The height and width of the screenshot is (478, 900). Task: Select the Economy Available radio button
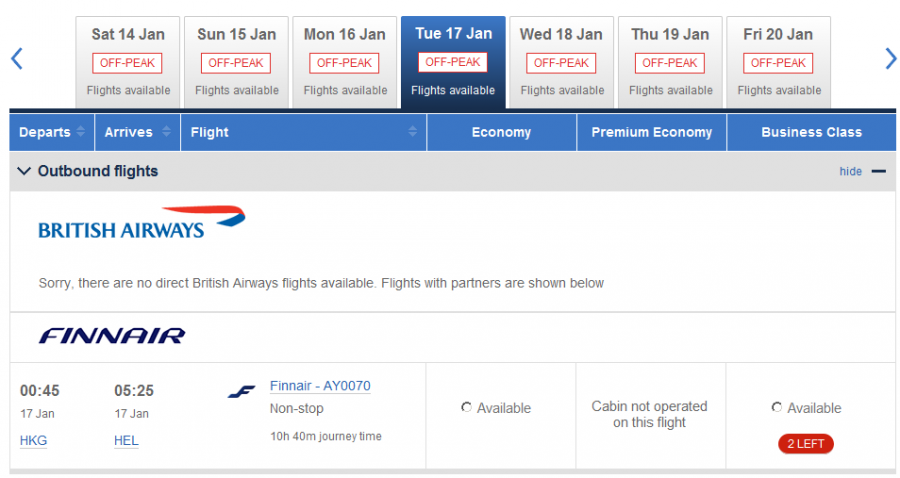click(466, 407)
